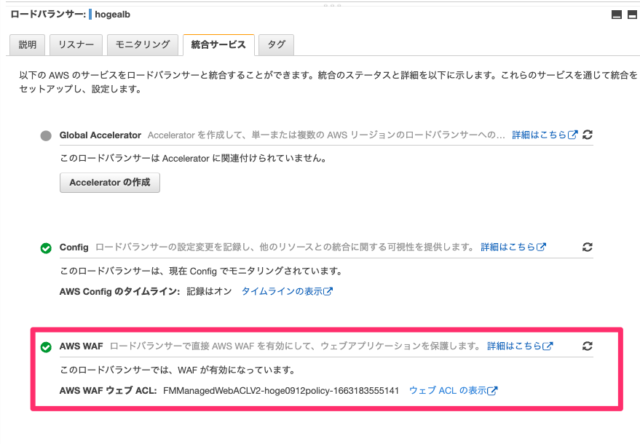Click the panel resize grip dots at top

[x=332, y=5]
